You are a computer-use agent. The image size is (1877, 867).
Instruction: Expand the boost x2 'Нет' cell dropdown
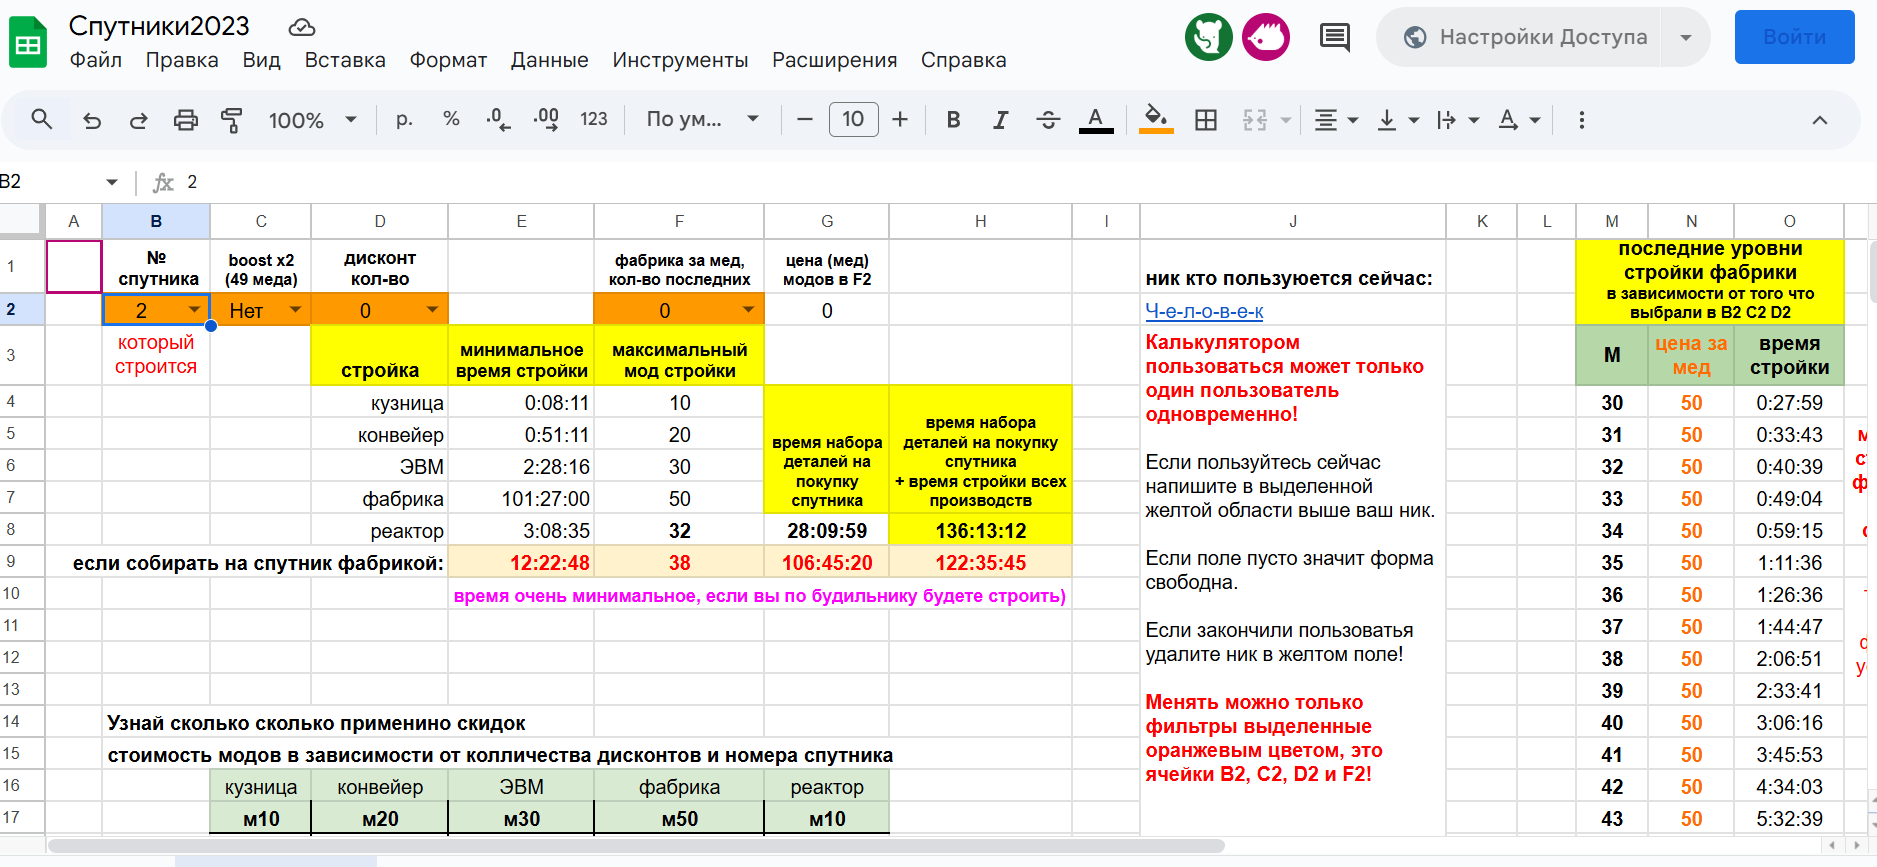coord(295,310)
